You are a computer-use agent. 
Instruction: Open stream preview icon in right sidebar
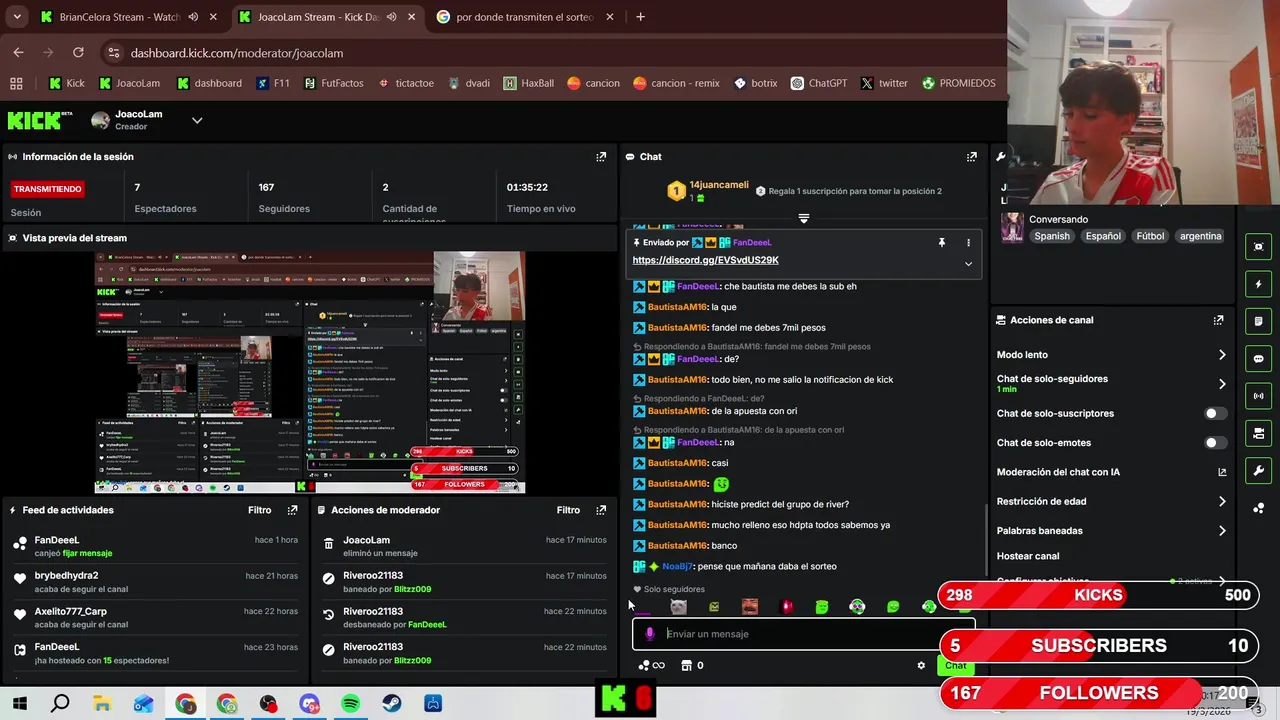1258,247
